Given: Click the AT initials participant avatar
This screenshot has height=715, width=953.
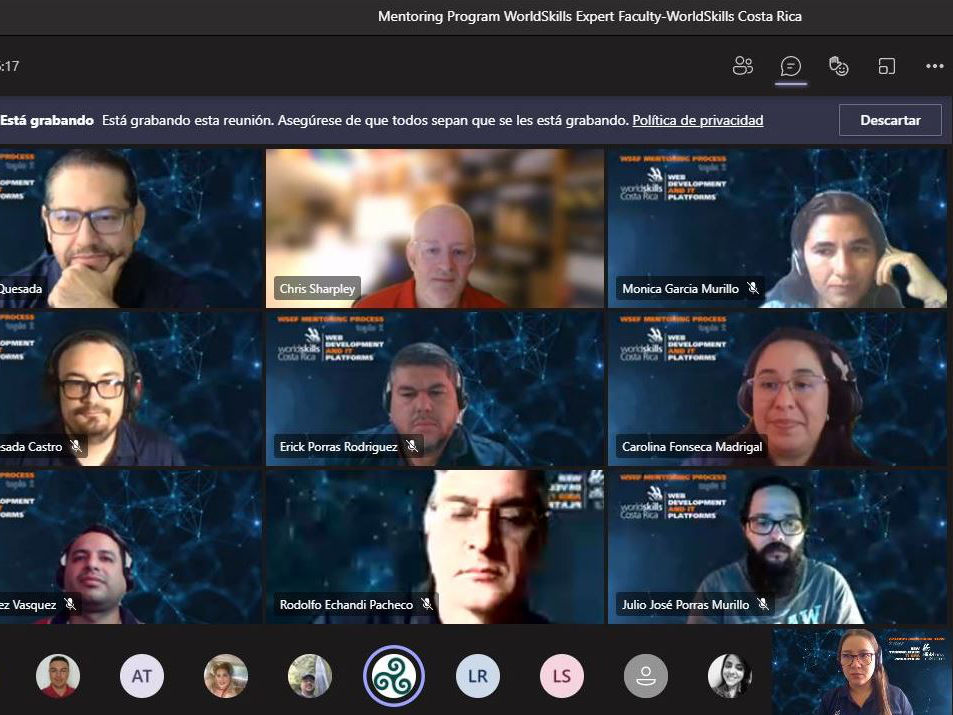Looking at the screenshot, I should [x=142, y=676].
